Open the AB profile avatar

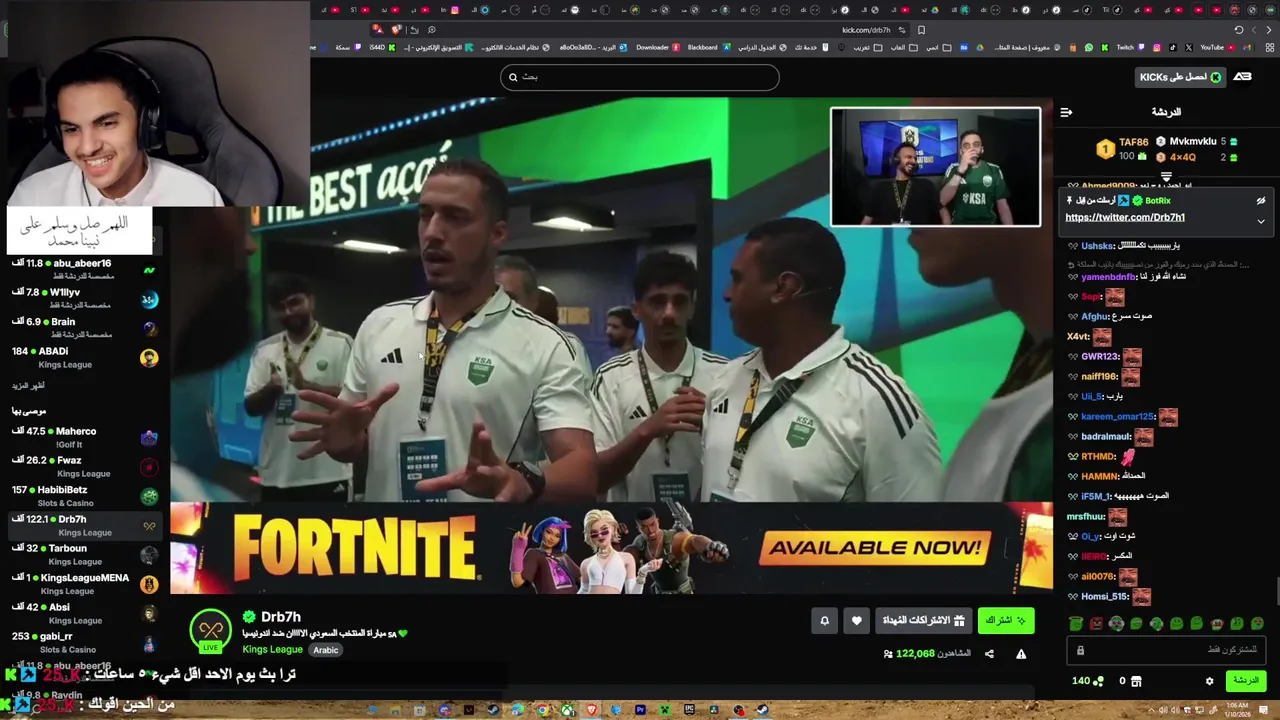coord(1243,77)
